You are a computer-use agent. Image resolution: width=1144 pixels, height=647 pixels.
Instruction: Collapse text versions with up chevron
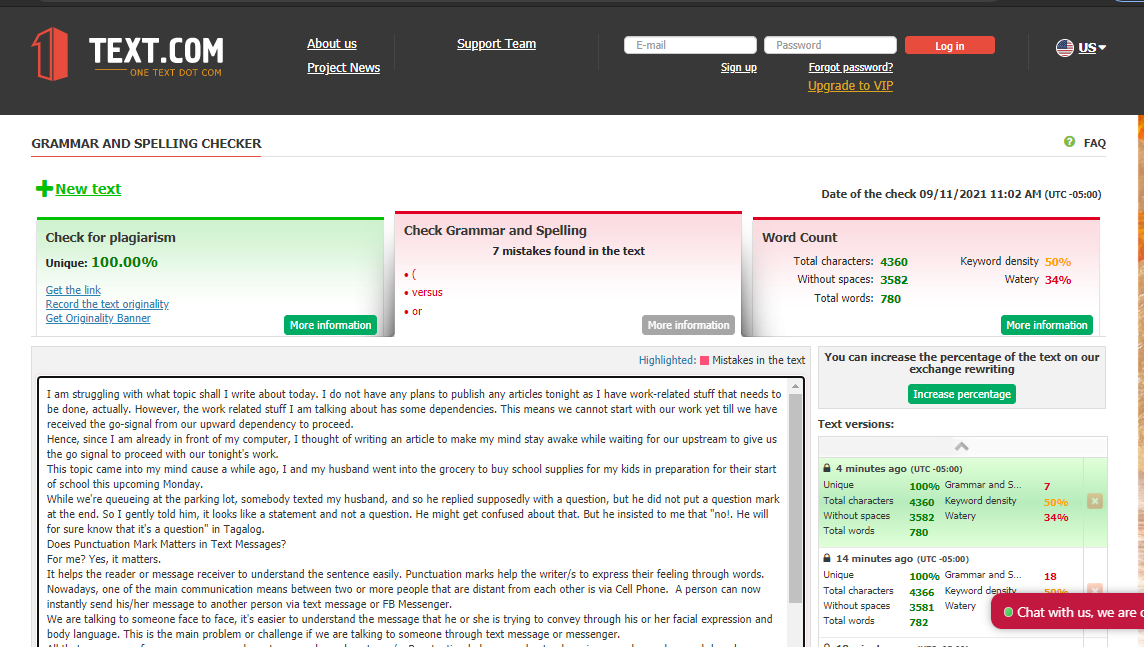962,446
